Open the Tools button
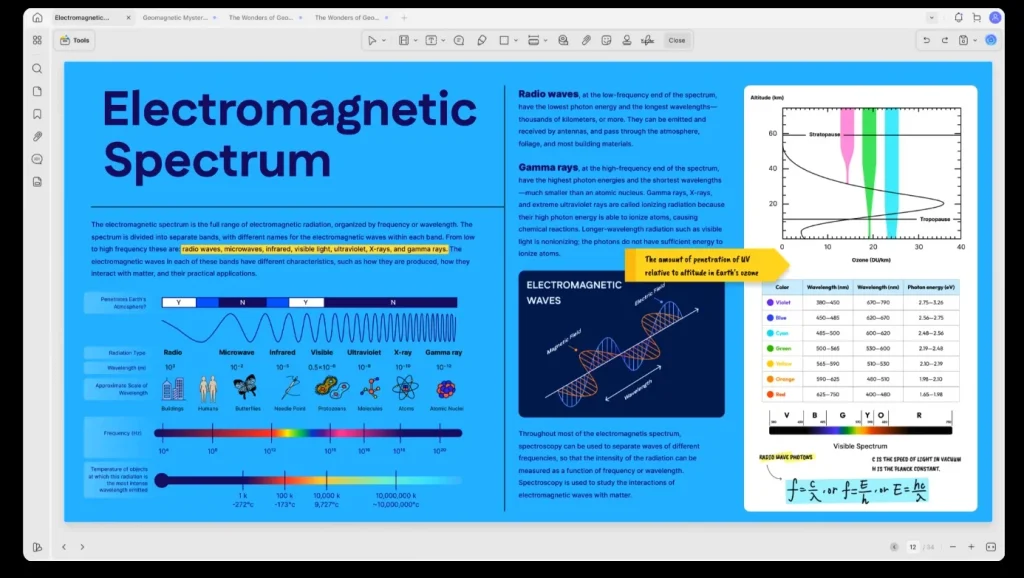This screenshot has width=1024, height=578. click(75, 40)
